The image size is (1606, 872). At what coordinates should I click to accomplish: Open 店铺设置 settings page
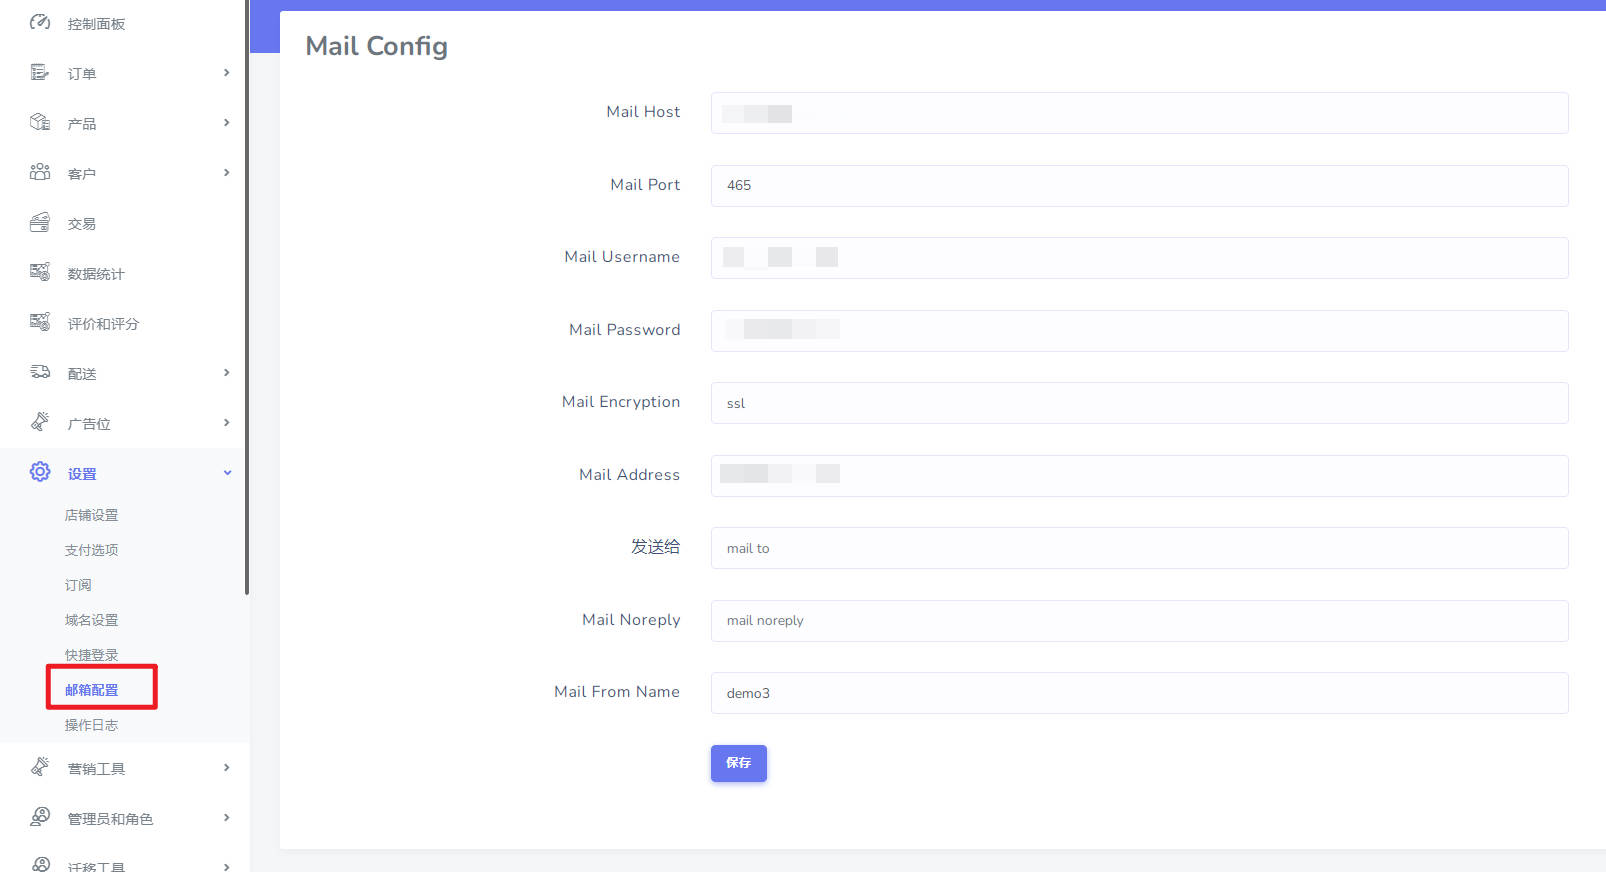click(x=91, y=515)
